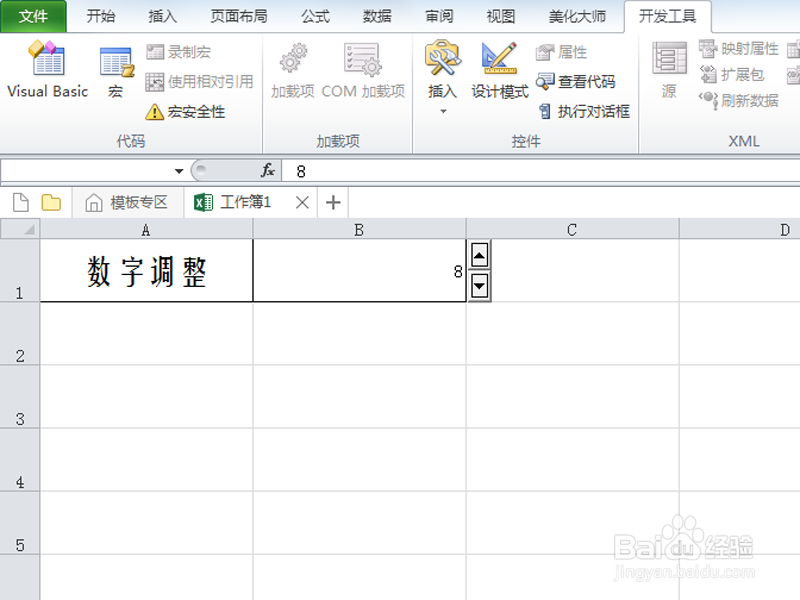Image resolution: width=800 pixels, height=600 pixels.
Task: Select column A header
Action: [146, 230]
